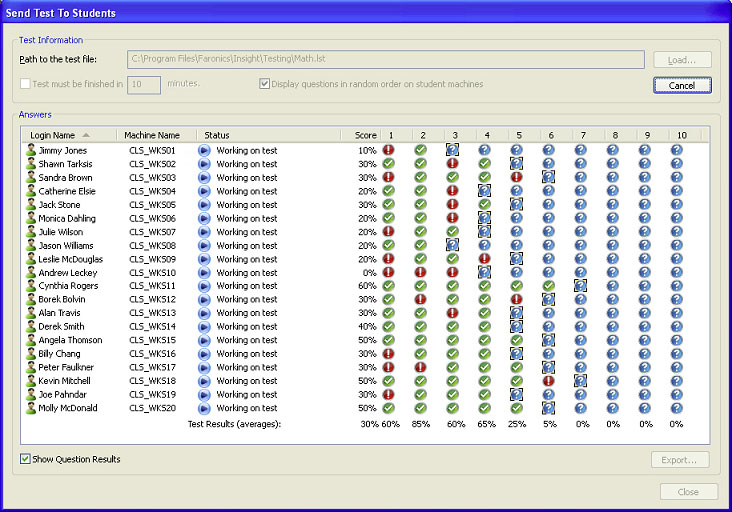
Task: Click Kevin Mitchell's red icon under question 6
Action: pyautogui.click(x=549, y=380)
